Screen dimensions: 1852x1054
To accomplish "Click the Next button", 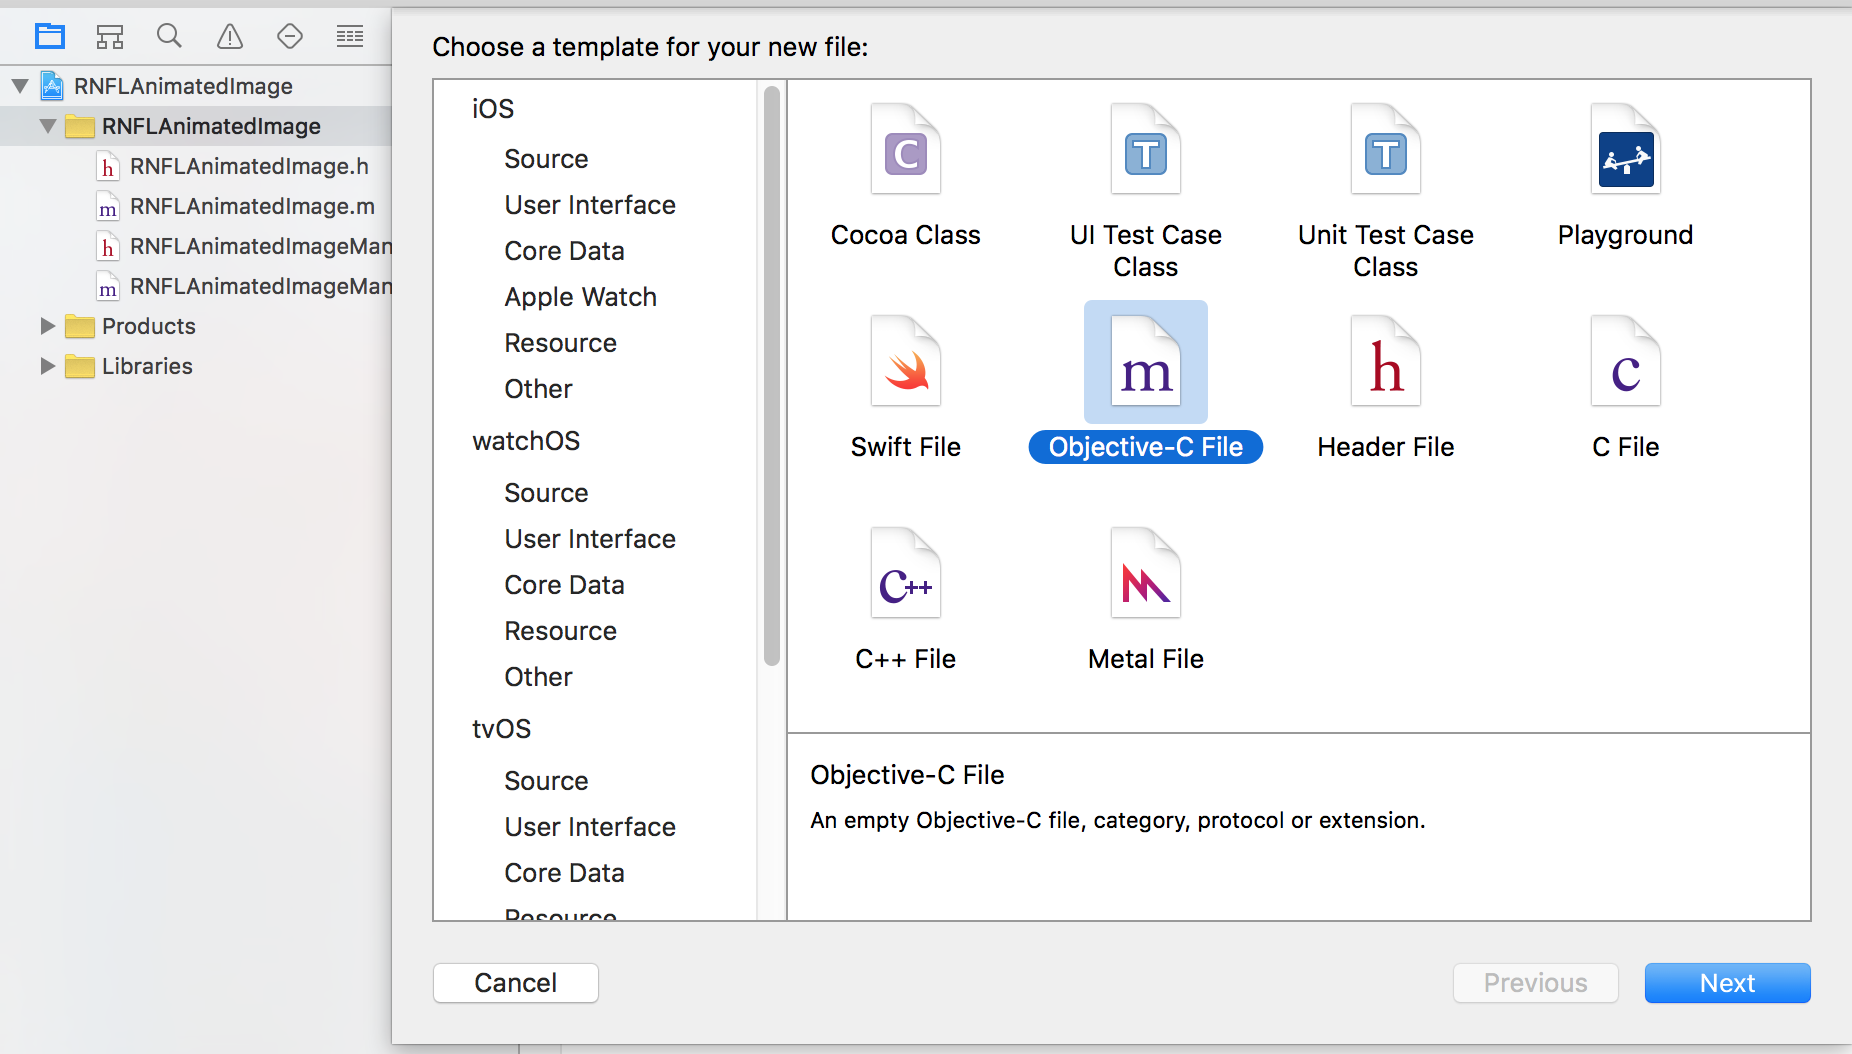I will pyautogui.click(x=1727, y=983).
